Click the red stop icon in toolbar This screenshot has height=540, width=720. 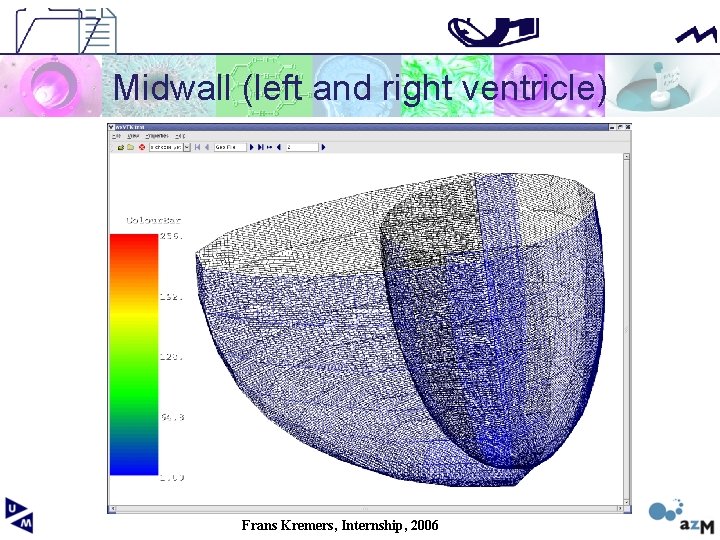(142, 147)
